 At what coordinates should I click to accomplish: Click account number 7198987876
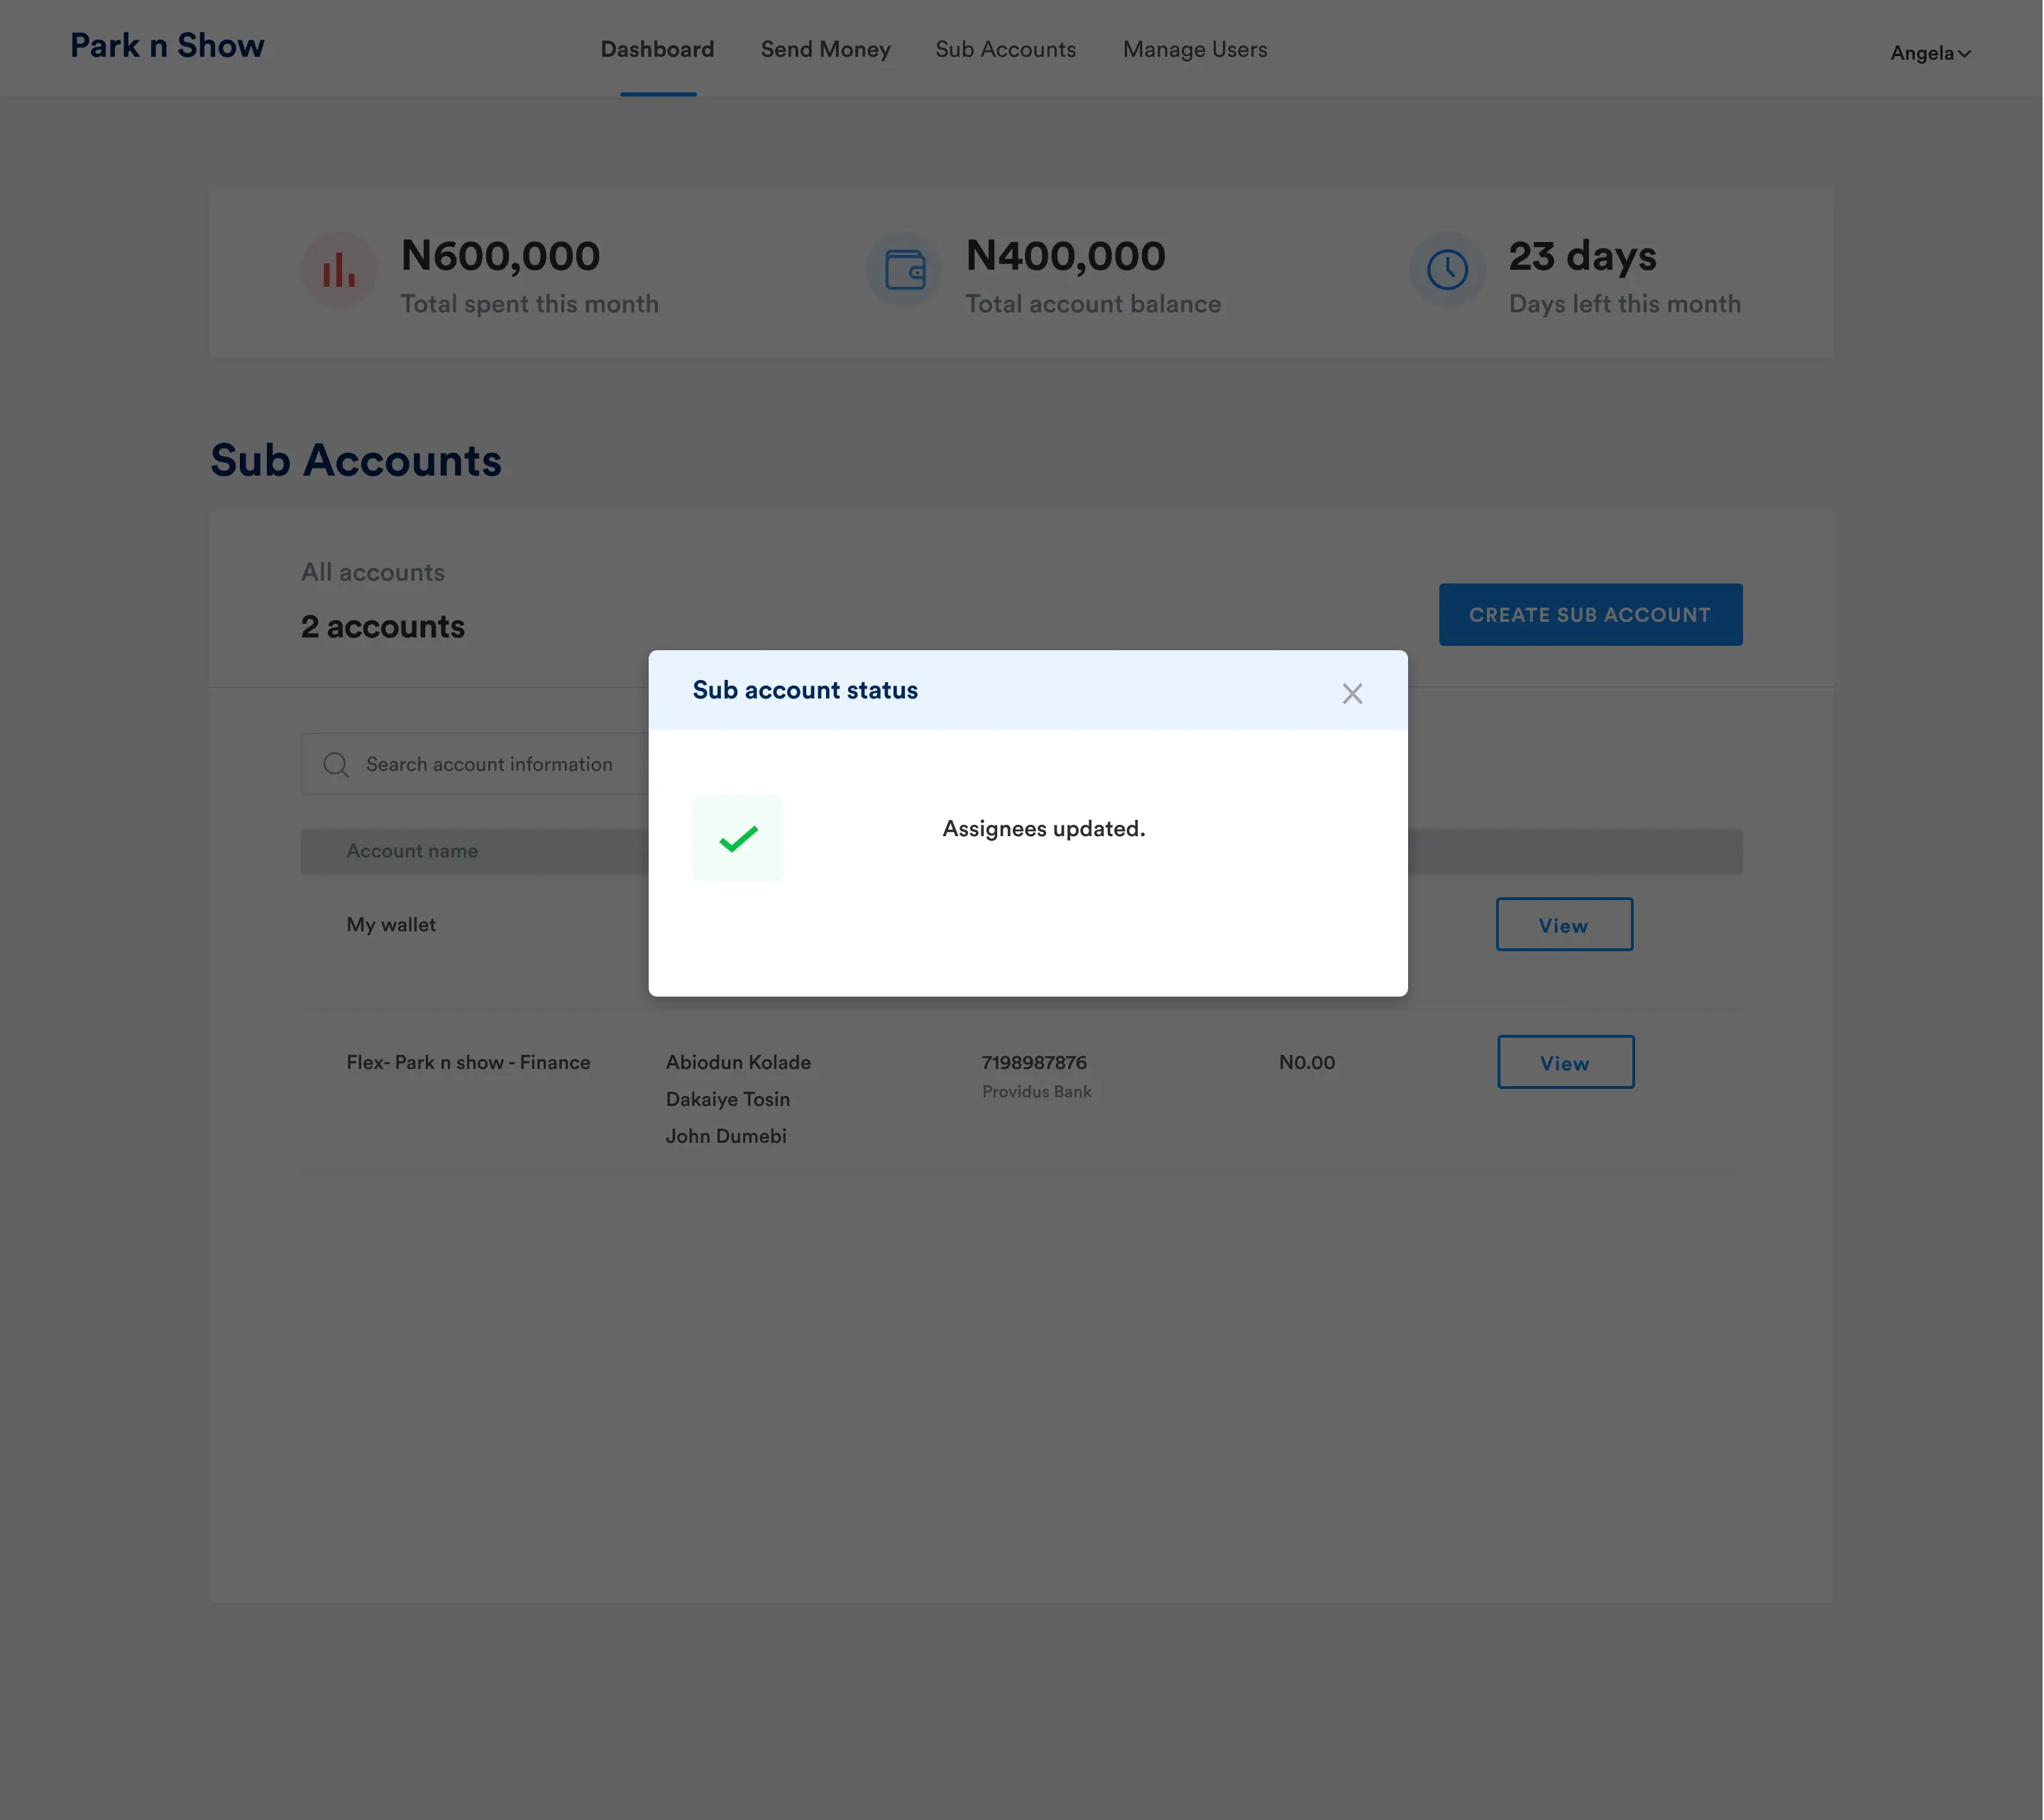pyautogui.click(x=1034, y=1062)
